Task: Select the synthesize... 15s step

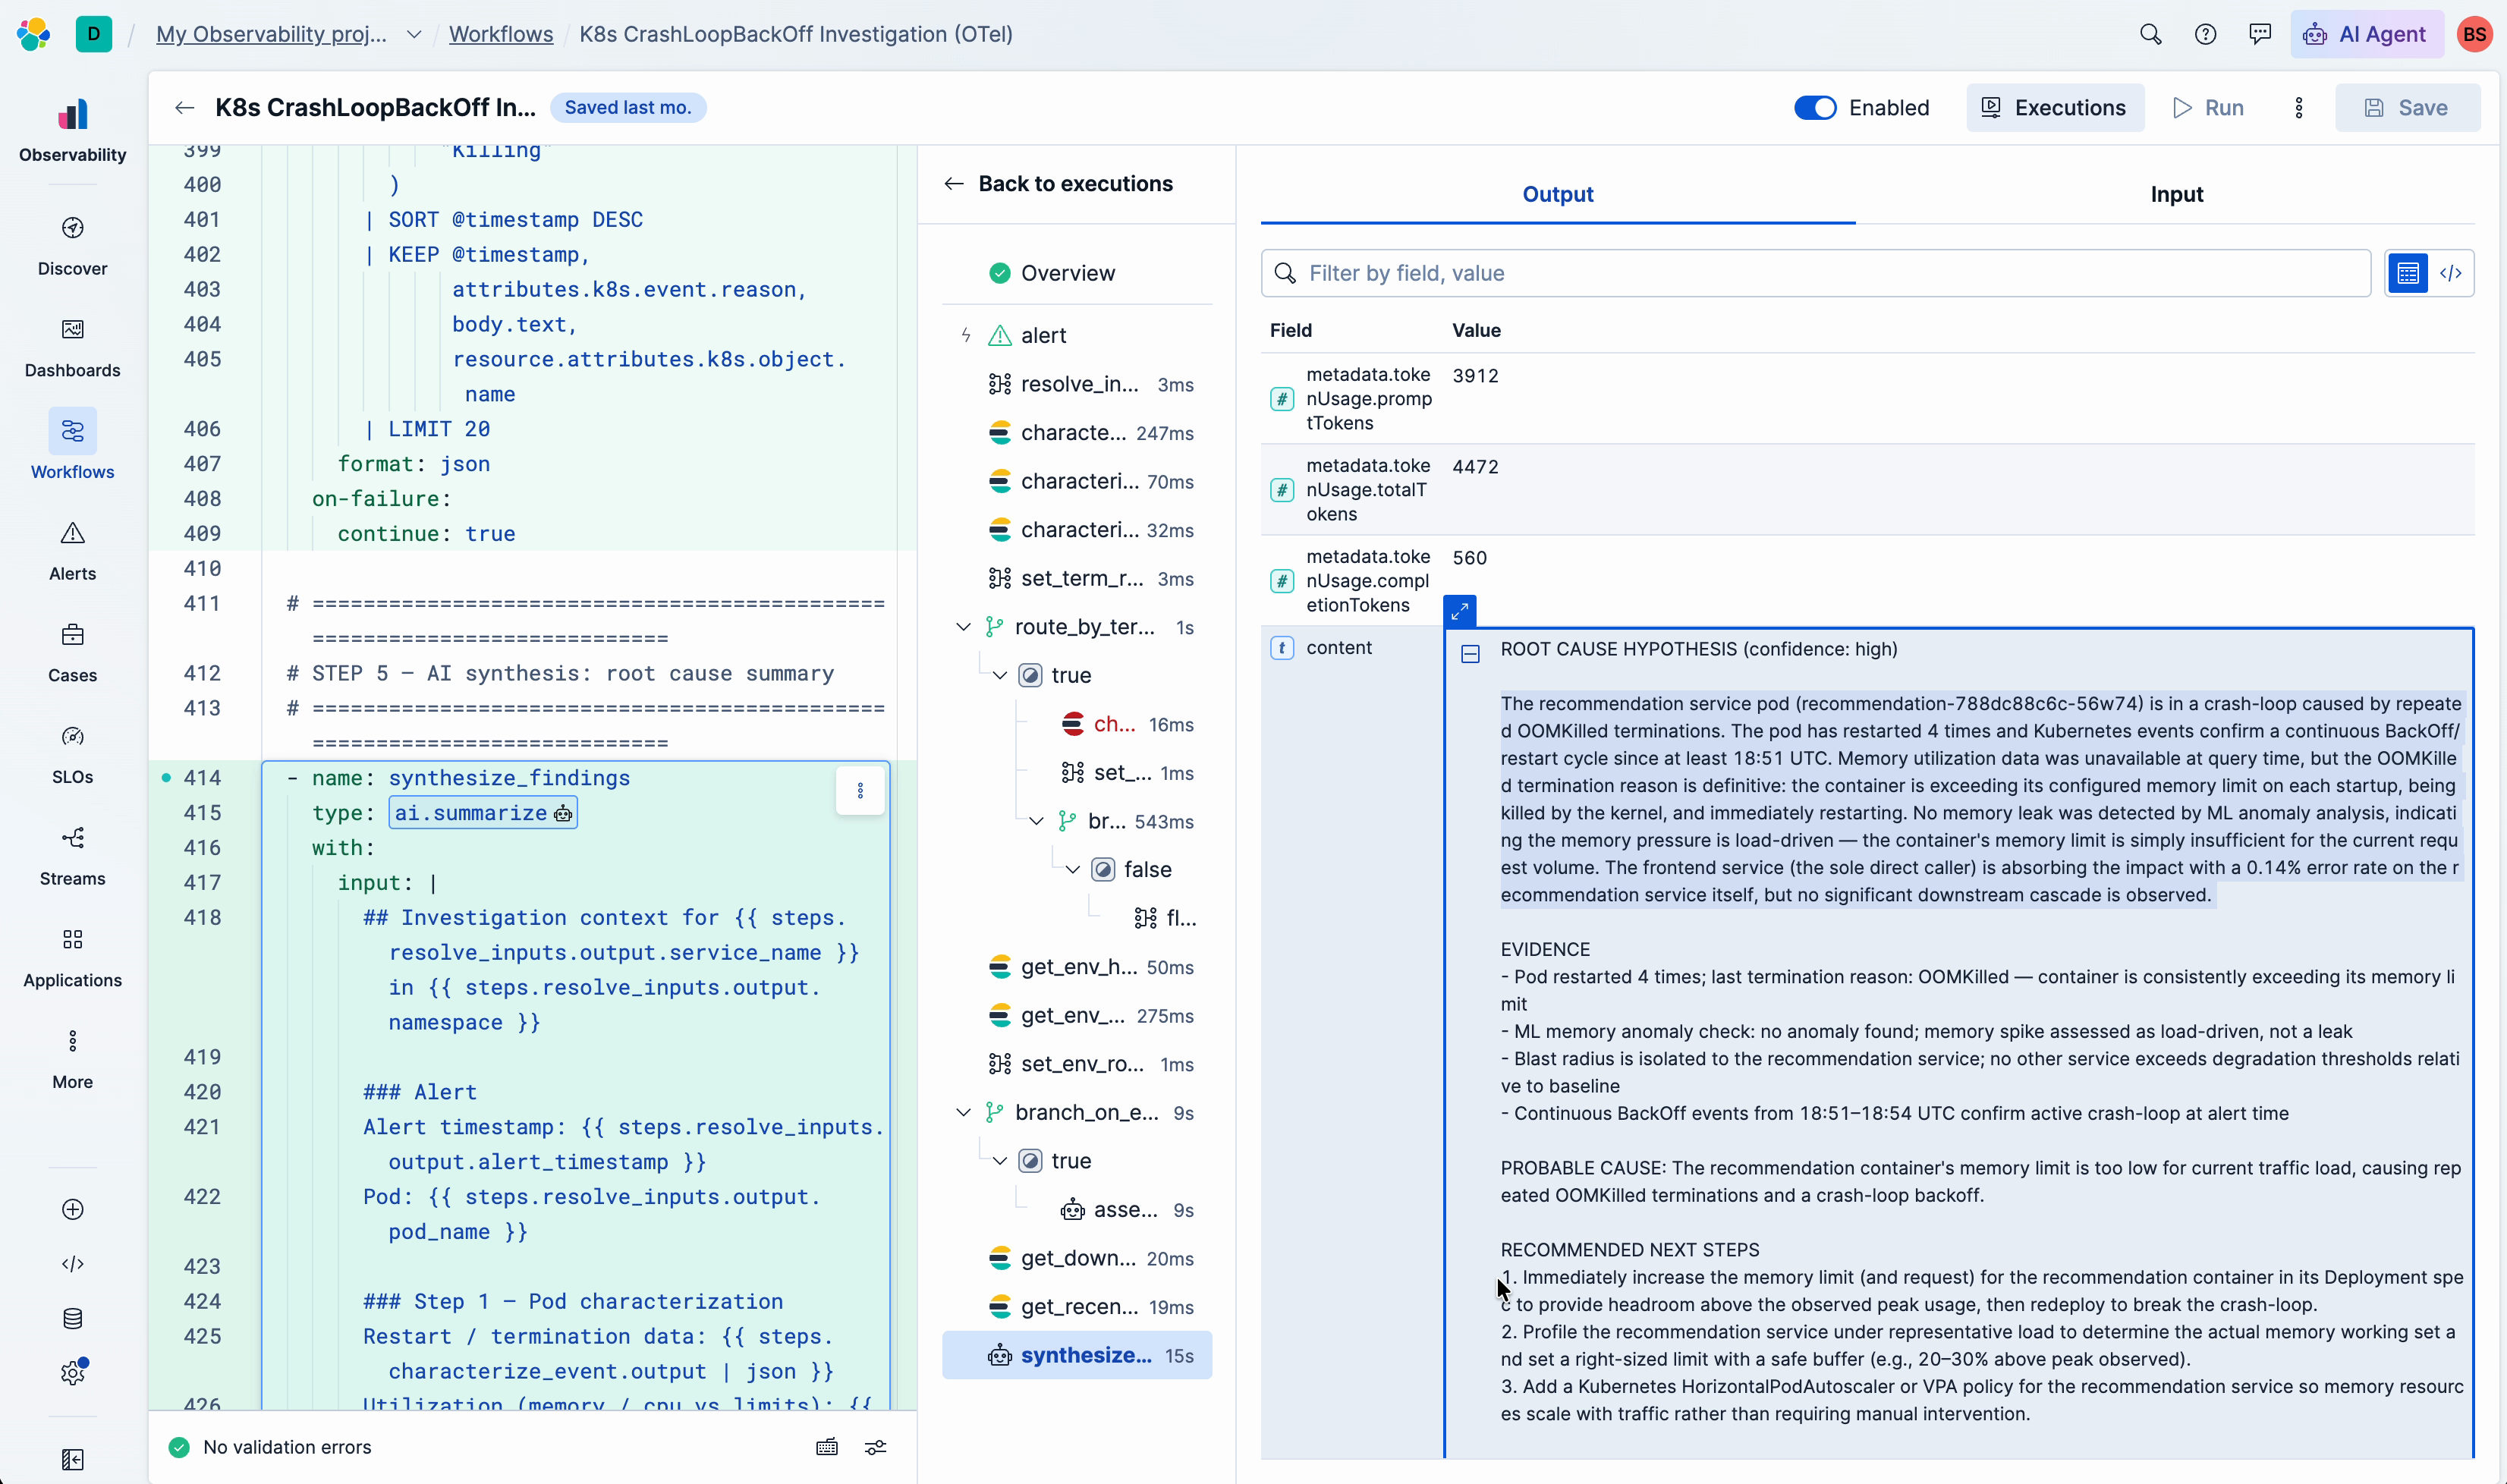Action: [1077, 1355]
